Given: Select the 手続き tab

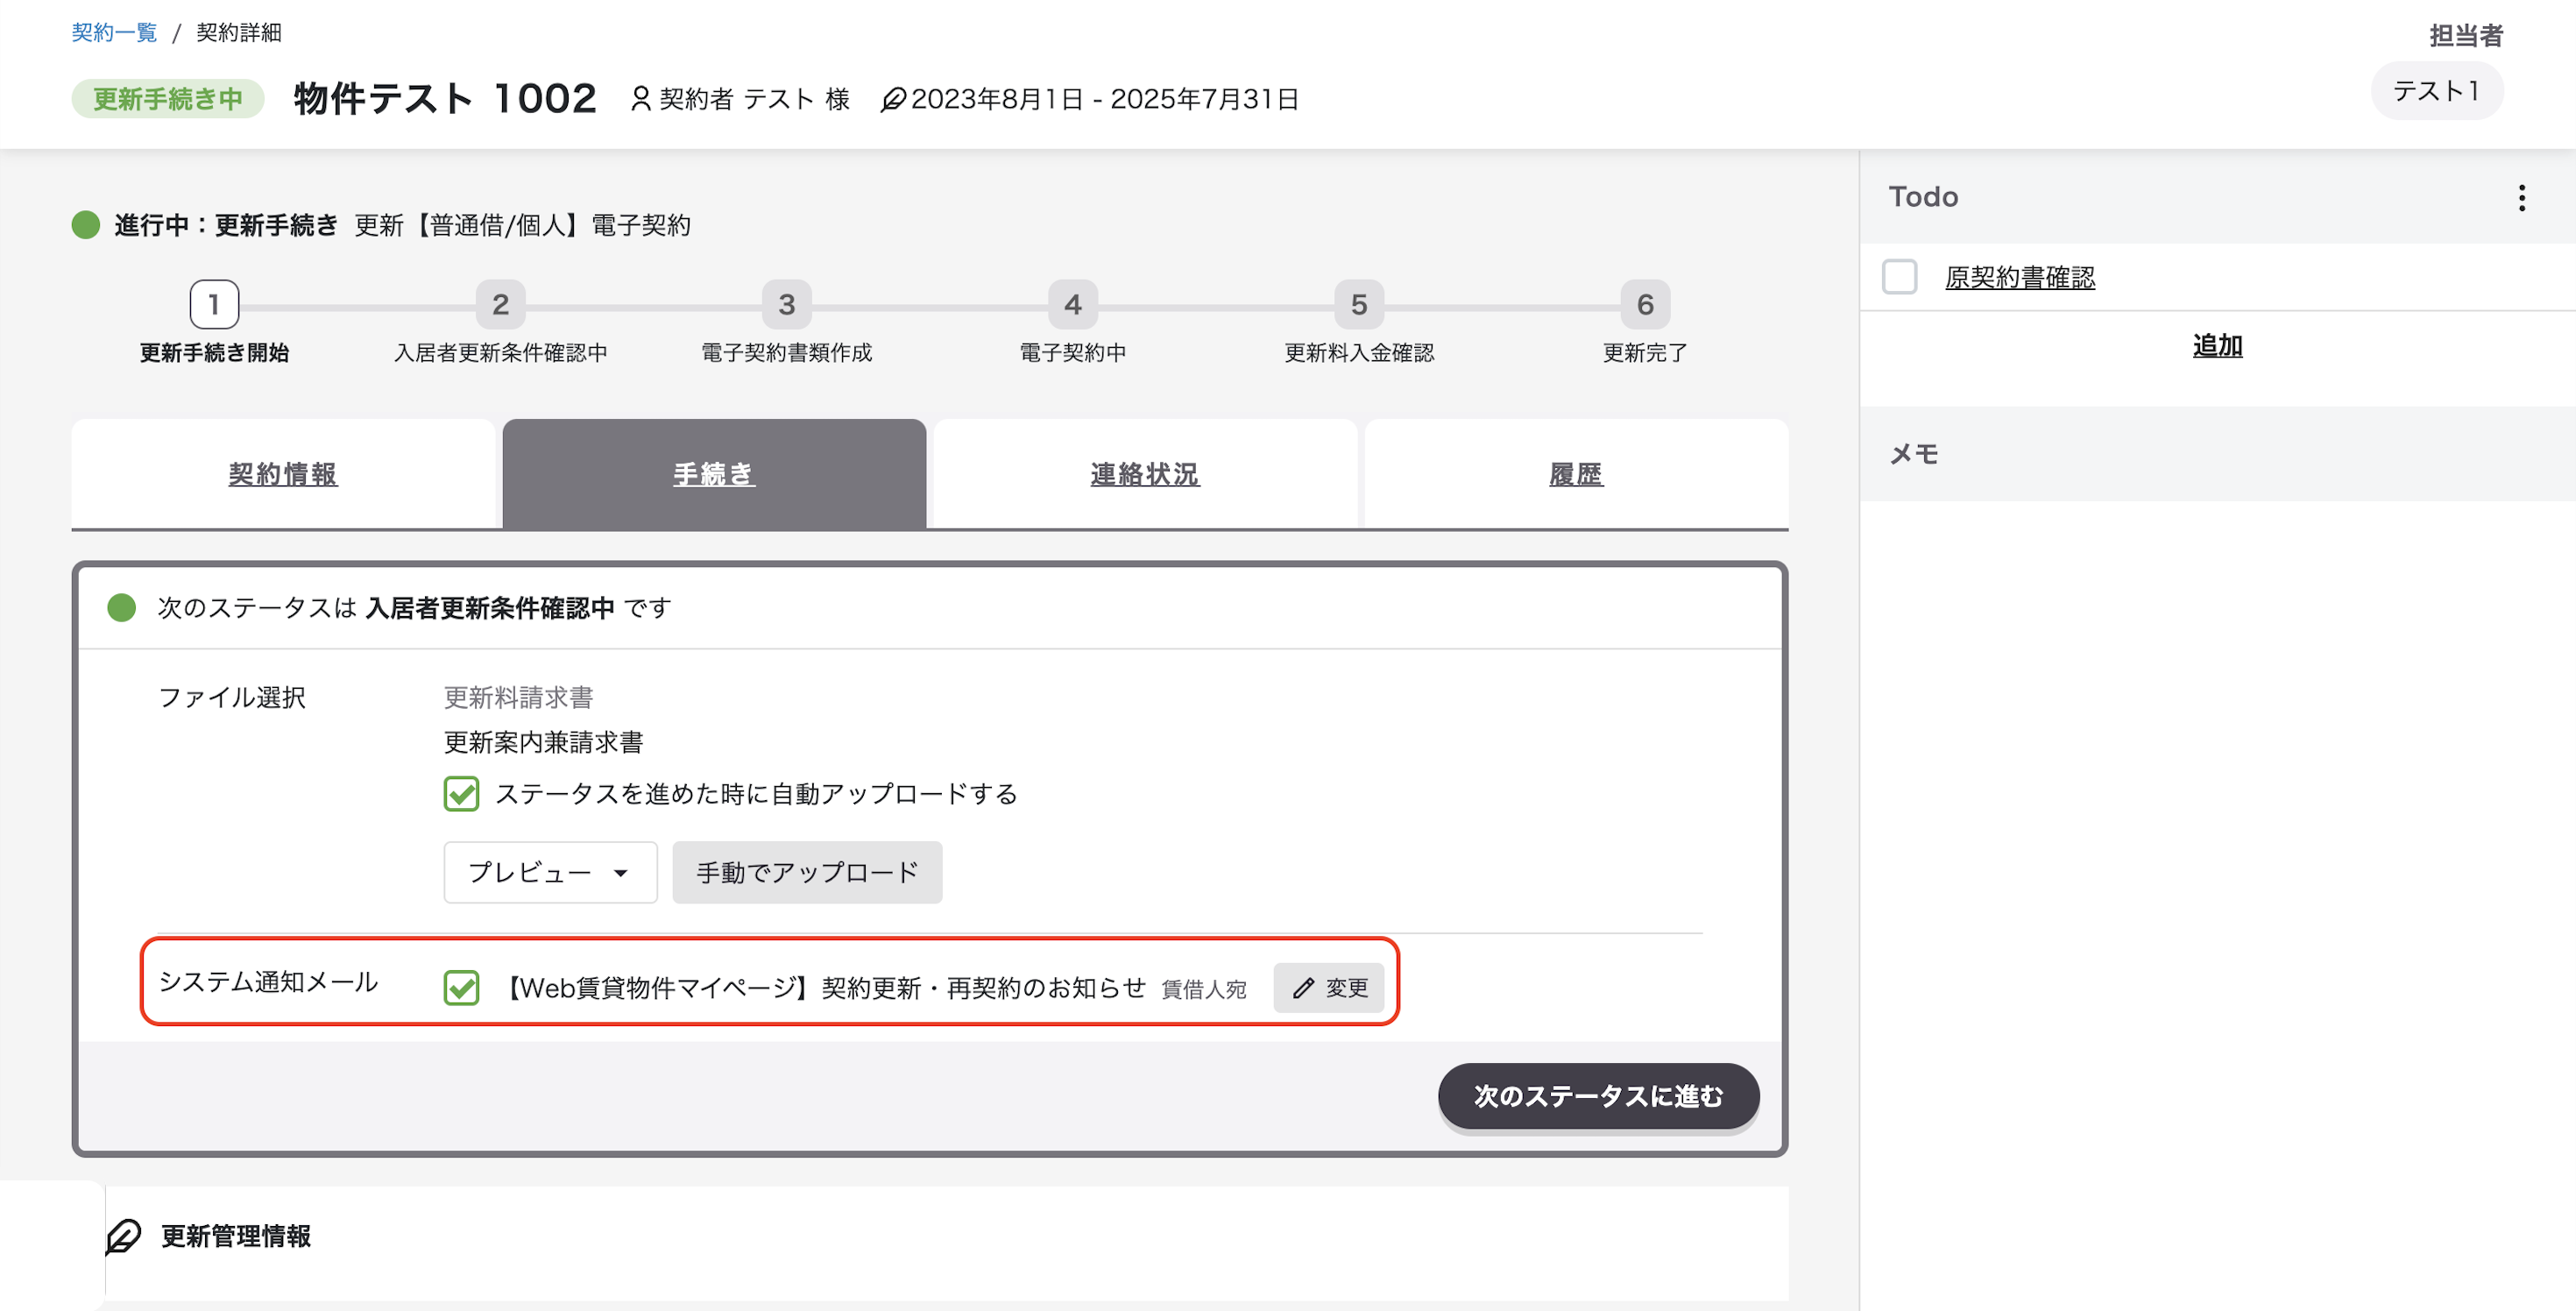Looking at the screenshot, I should click(x=714, y=474).
